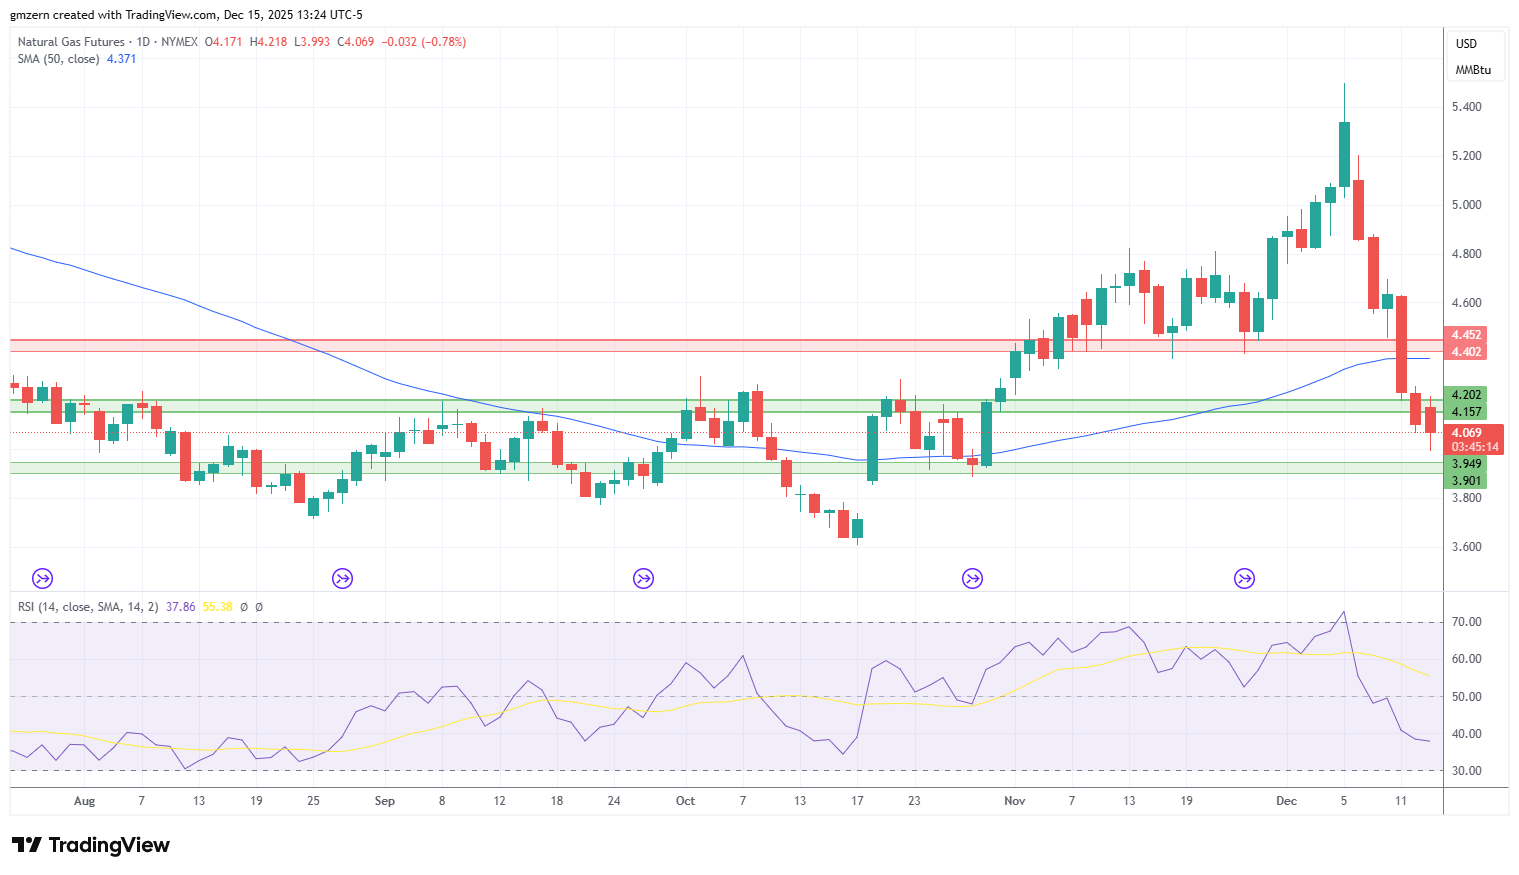Click the yellow RSI average value 55.38
The width and height of the screenshot is (1519, 875).
click(x=217, y=607)
